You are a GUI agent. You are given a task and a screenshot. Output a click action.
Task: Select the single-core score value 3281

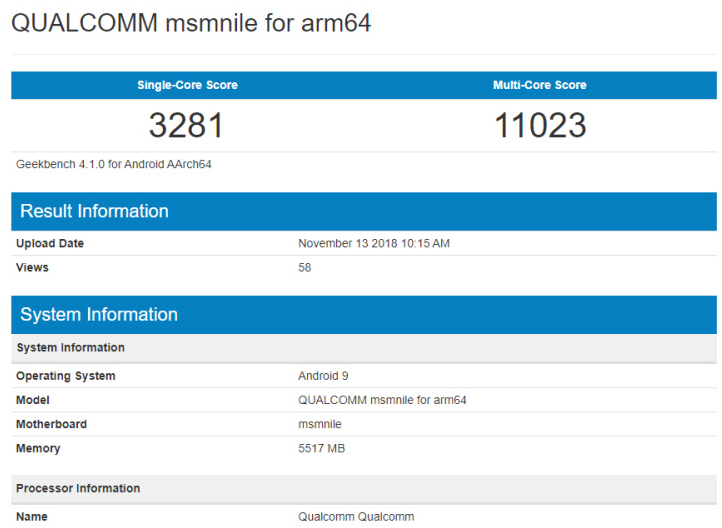click(x=186, y=125)
